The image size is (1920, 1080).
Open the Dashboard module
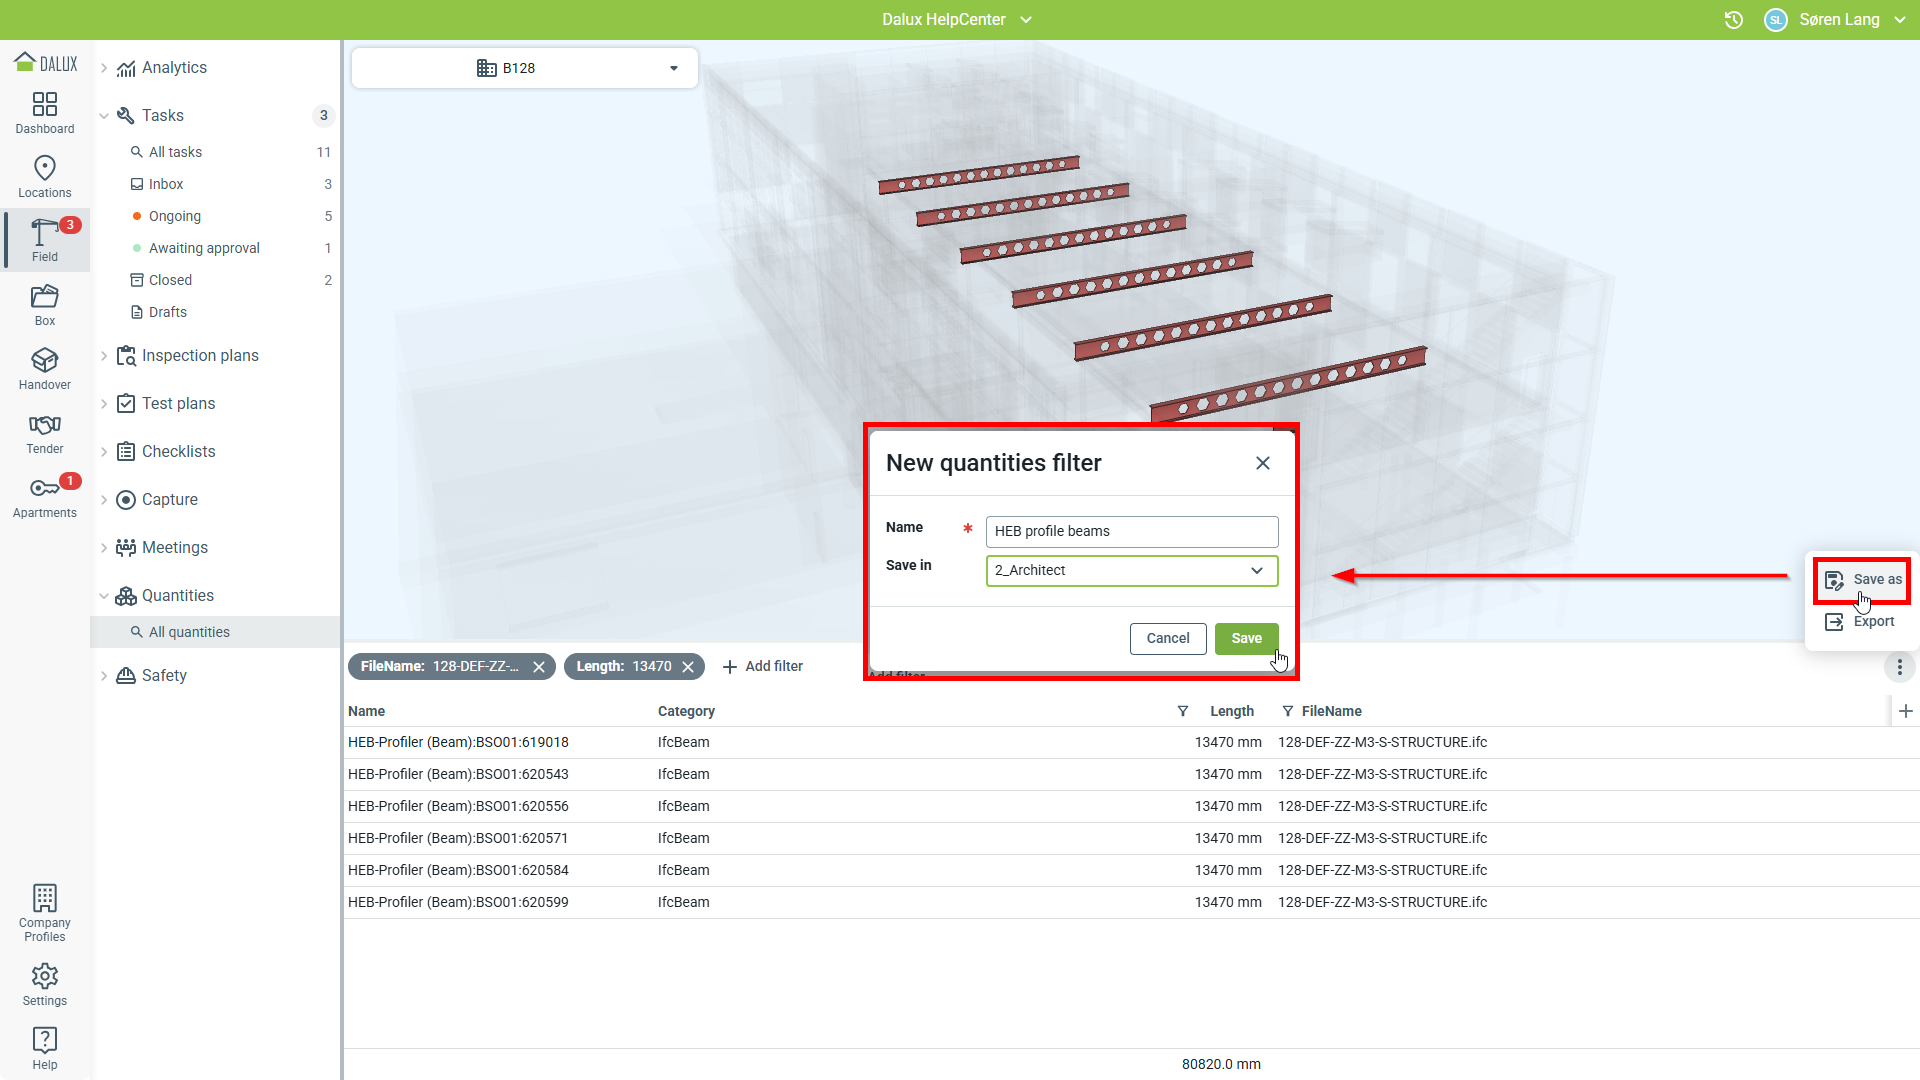click(x=45, y=112)
